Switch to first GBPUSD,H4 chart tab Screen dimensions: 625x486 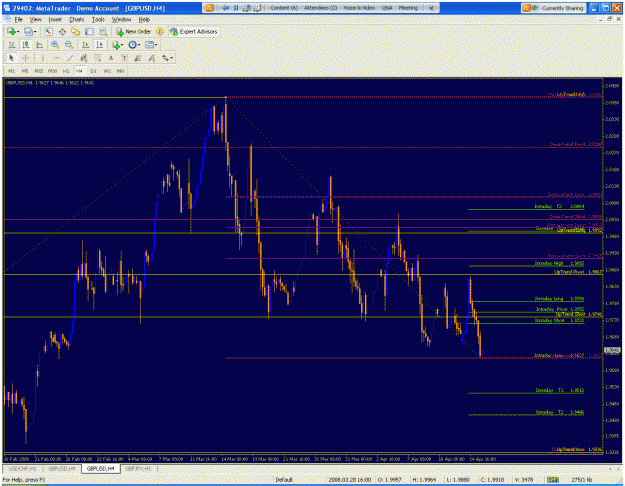(62, 468)
